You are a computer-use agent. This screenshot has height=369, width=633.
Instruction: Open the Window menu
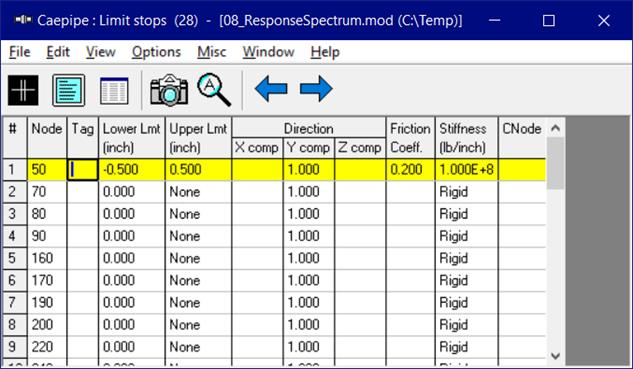tap(268, 52)
